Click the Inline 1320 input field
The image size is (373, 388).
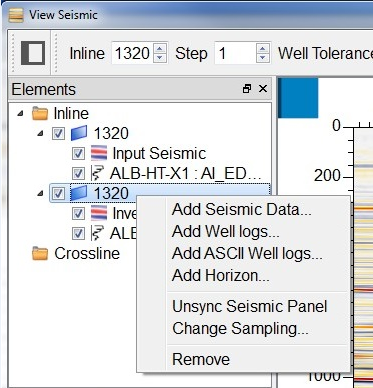pos(133,53)
